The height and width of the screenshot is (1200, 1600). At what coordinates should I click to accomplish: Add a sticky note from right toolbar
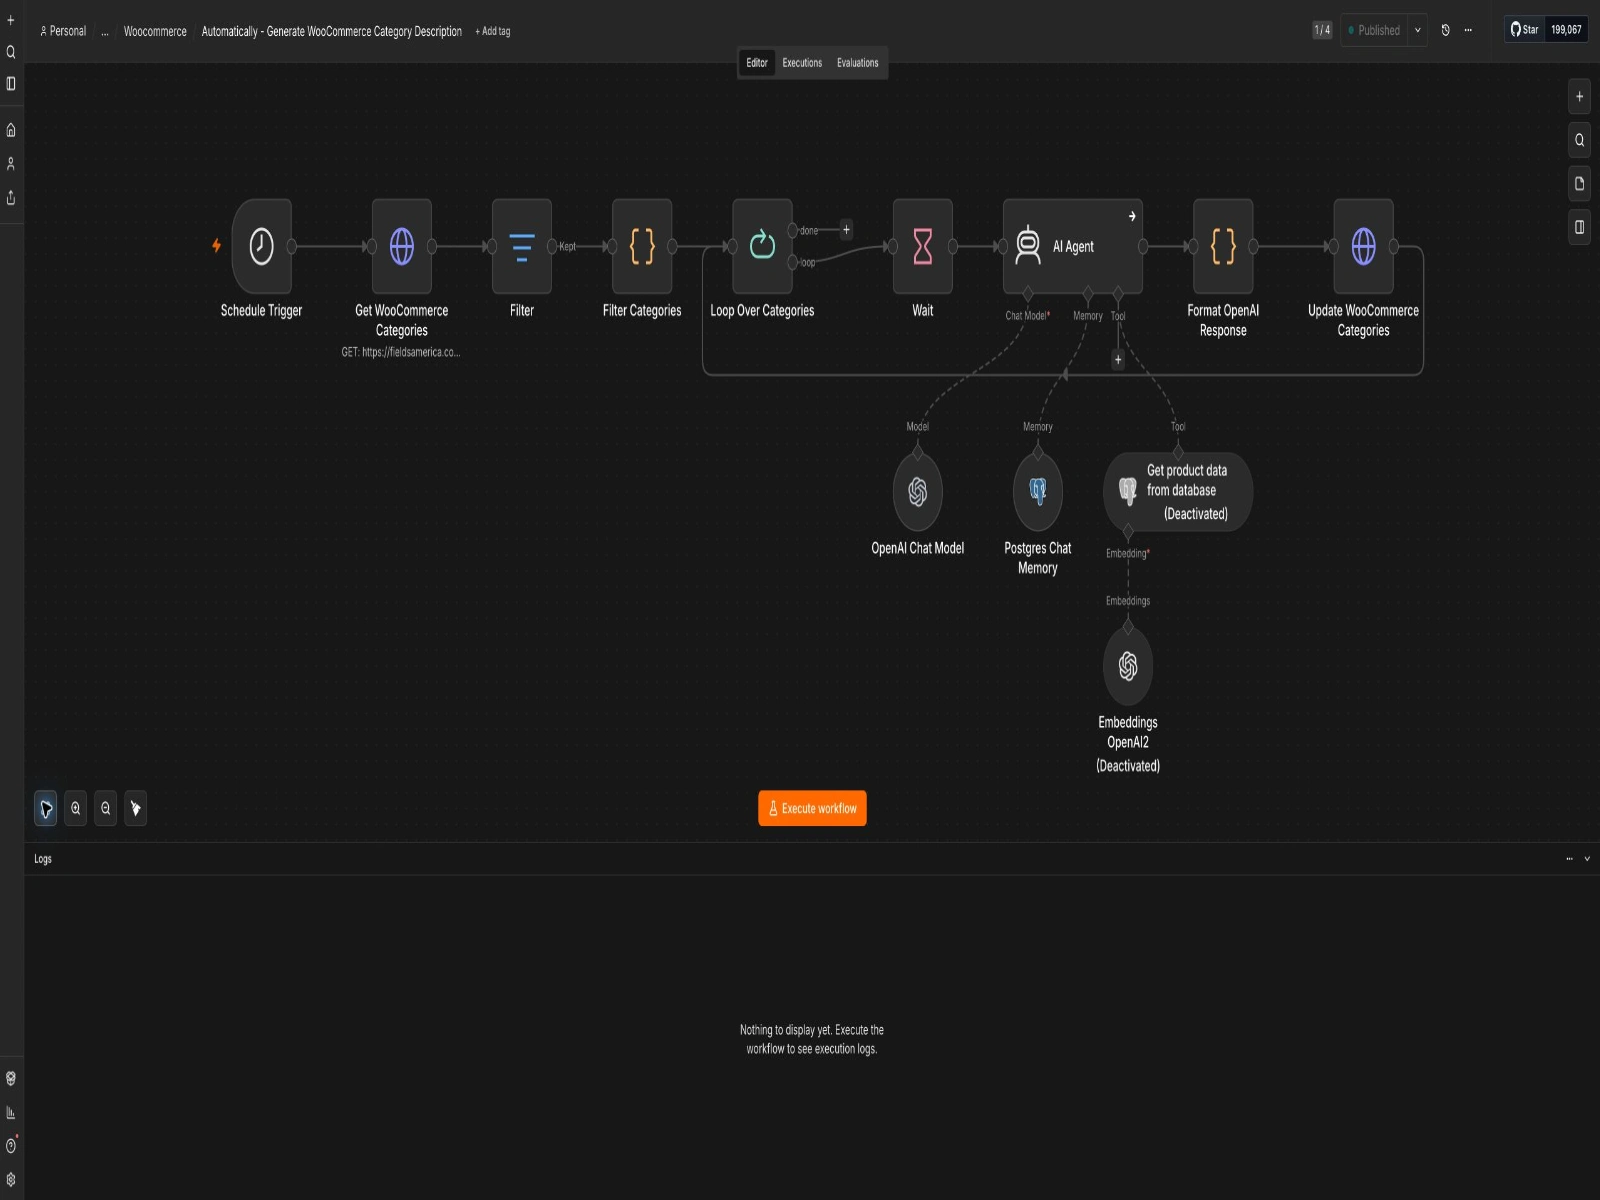point(1579,184)
